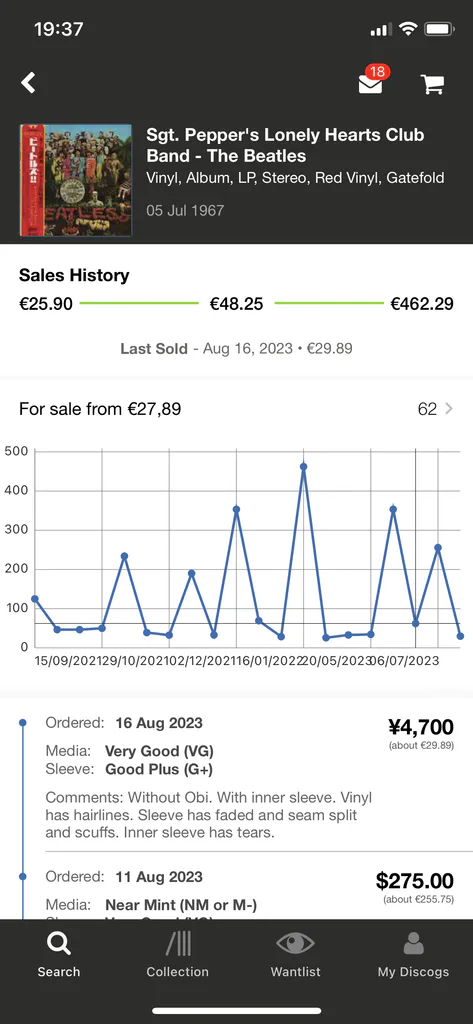The image size is (473, 1024).
Task: Tap the €48.25 median sales history value
Action: pos(236,304)
